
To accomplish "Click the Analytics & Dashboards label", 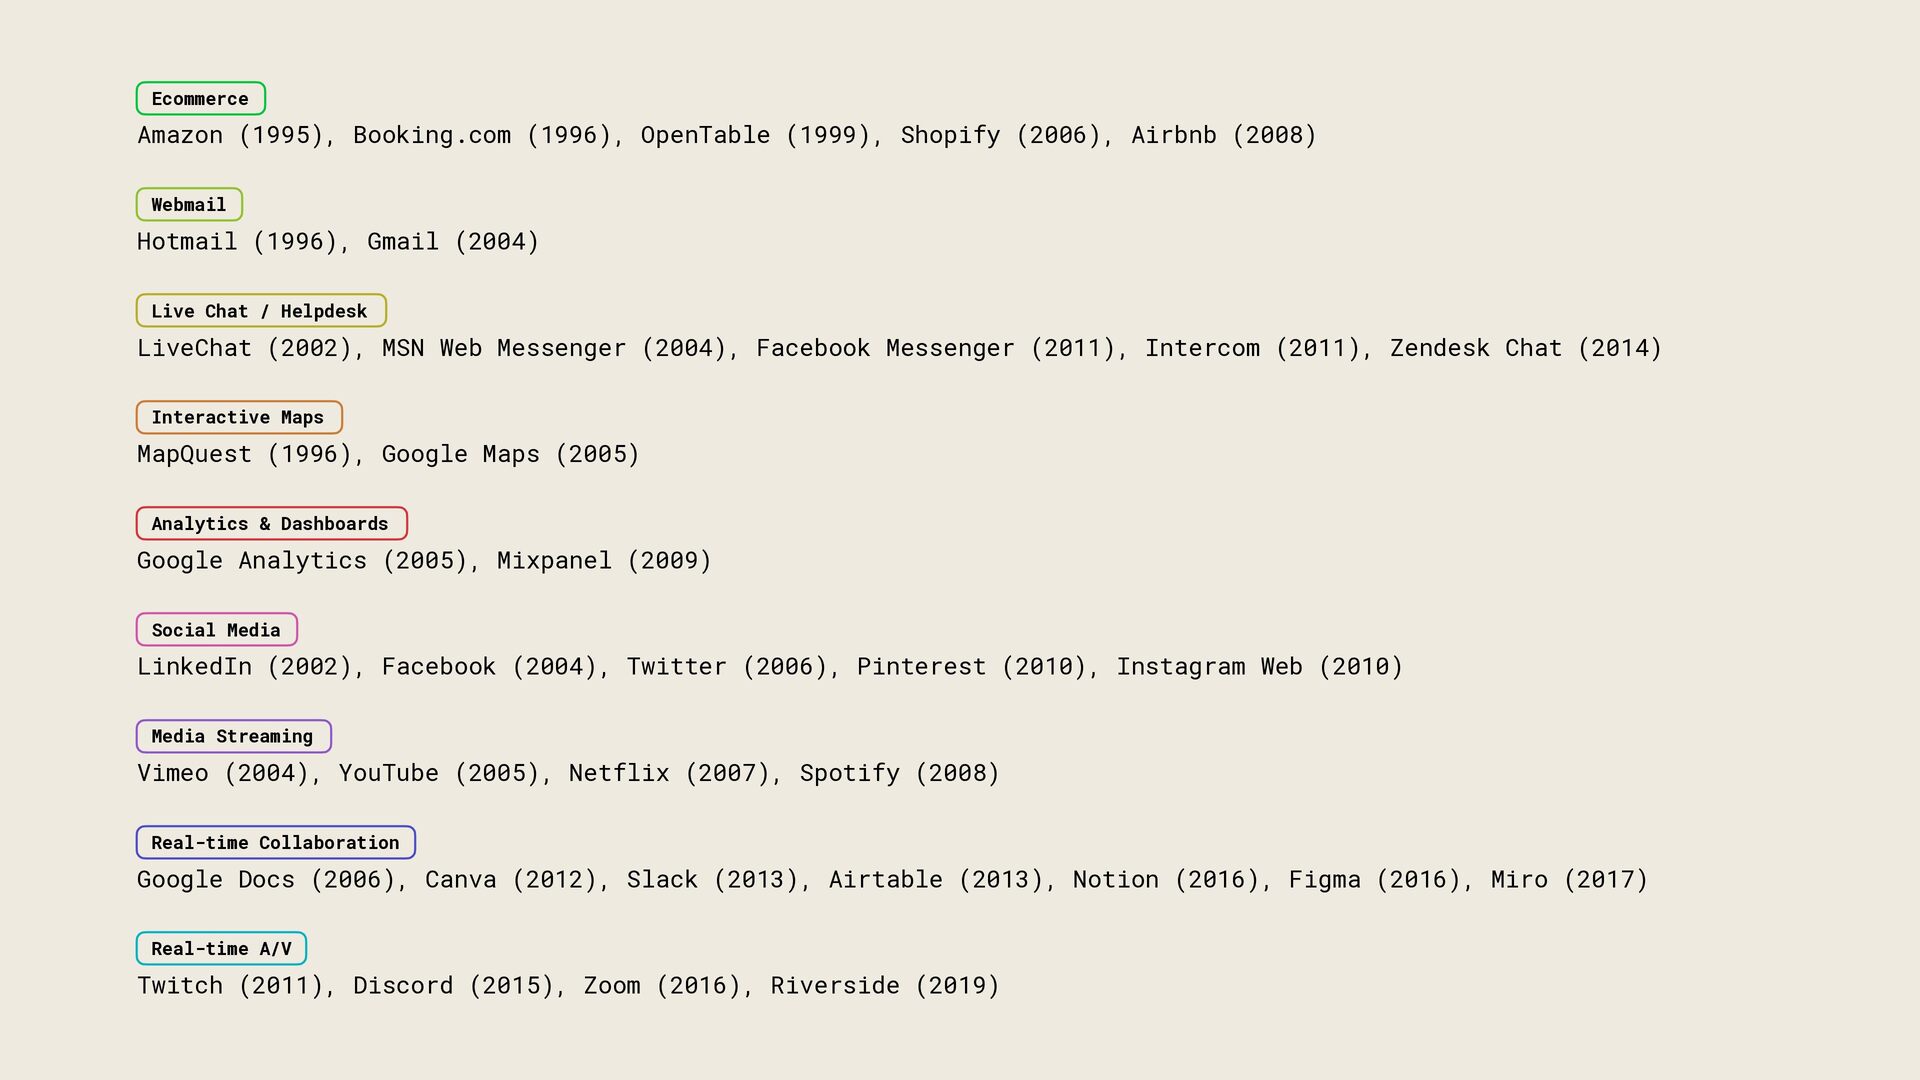I will click(271, 524).
